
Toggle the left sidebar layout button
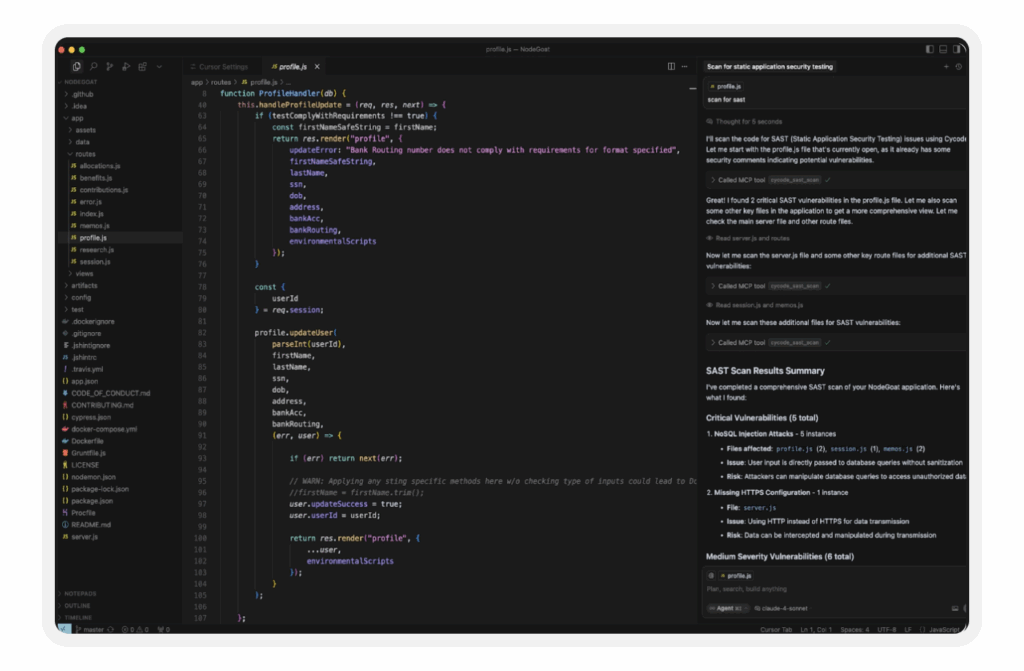[x=930, y=49]
